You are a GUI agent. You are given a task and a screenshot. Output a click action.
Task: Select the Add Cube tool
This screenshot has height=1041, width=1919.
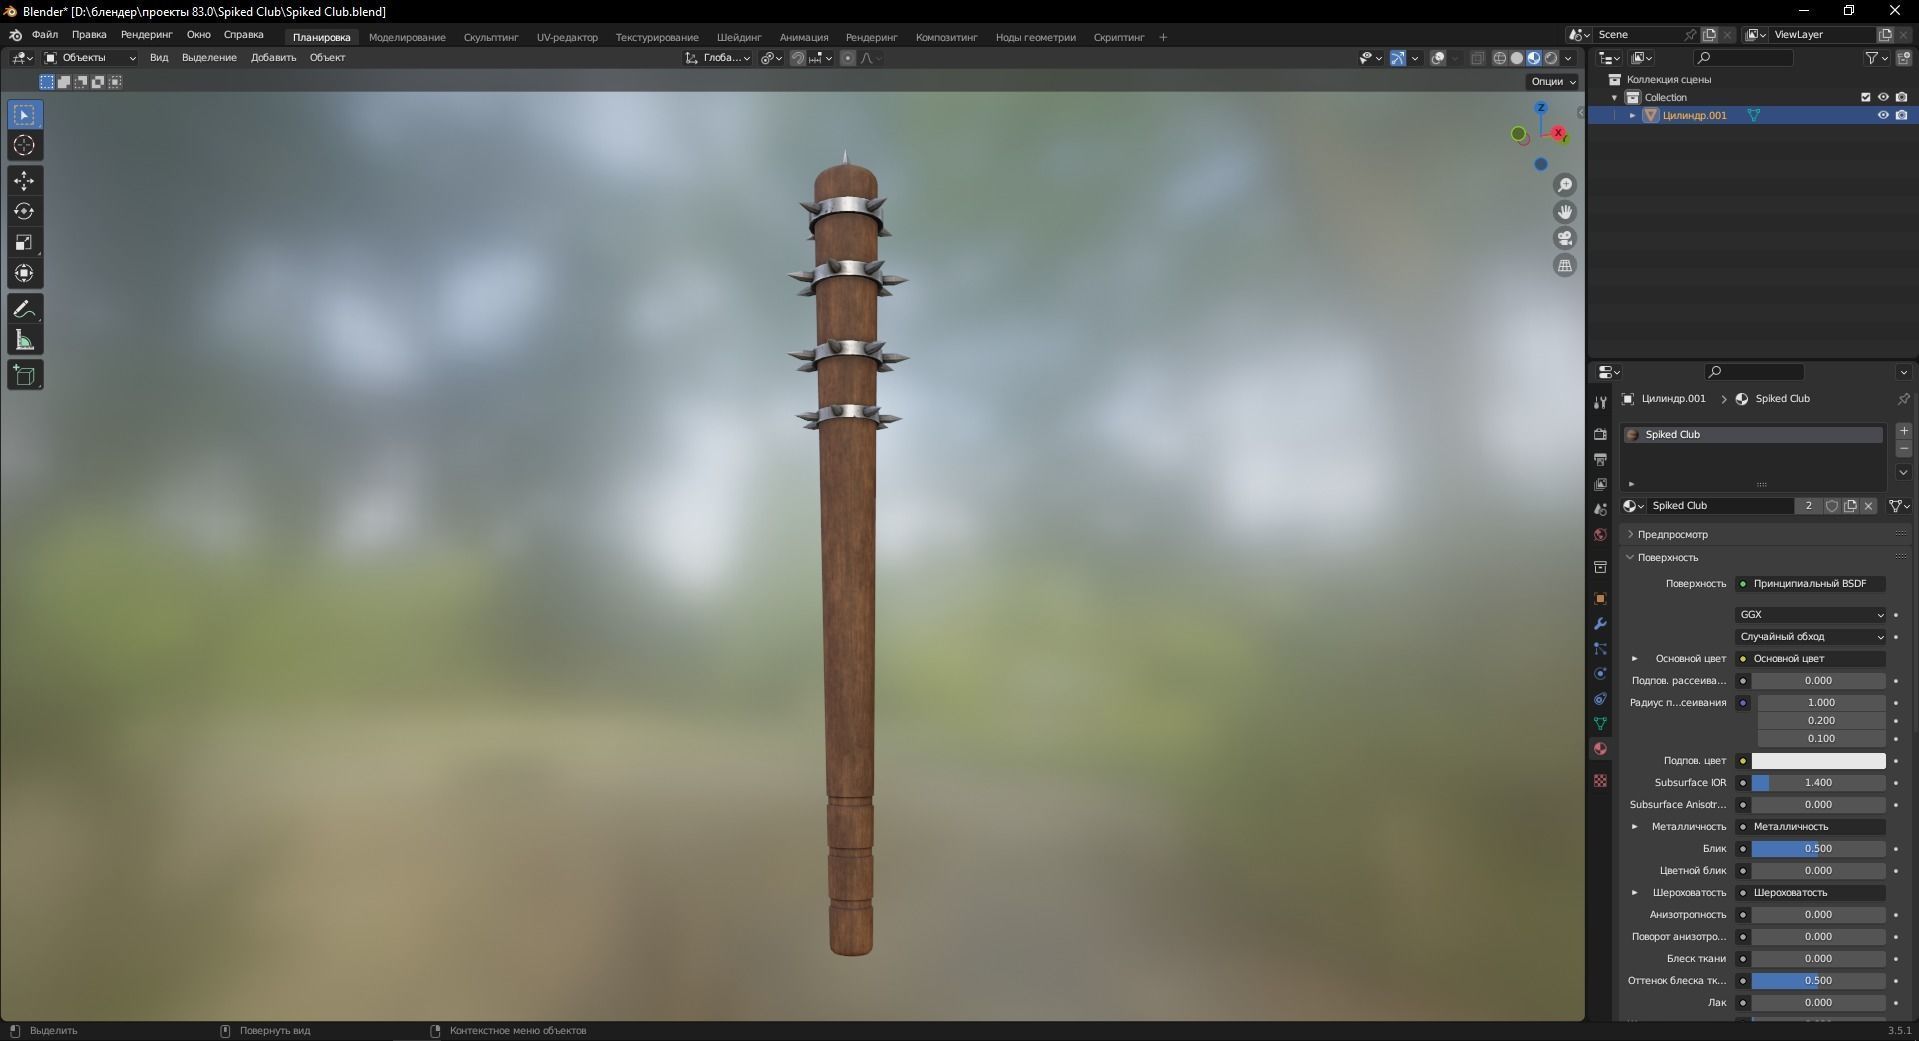[24, 376]
